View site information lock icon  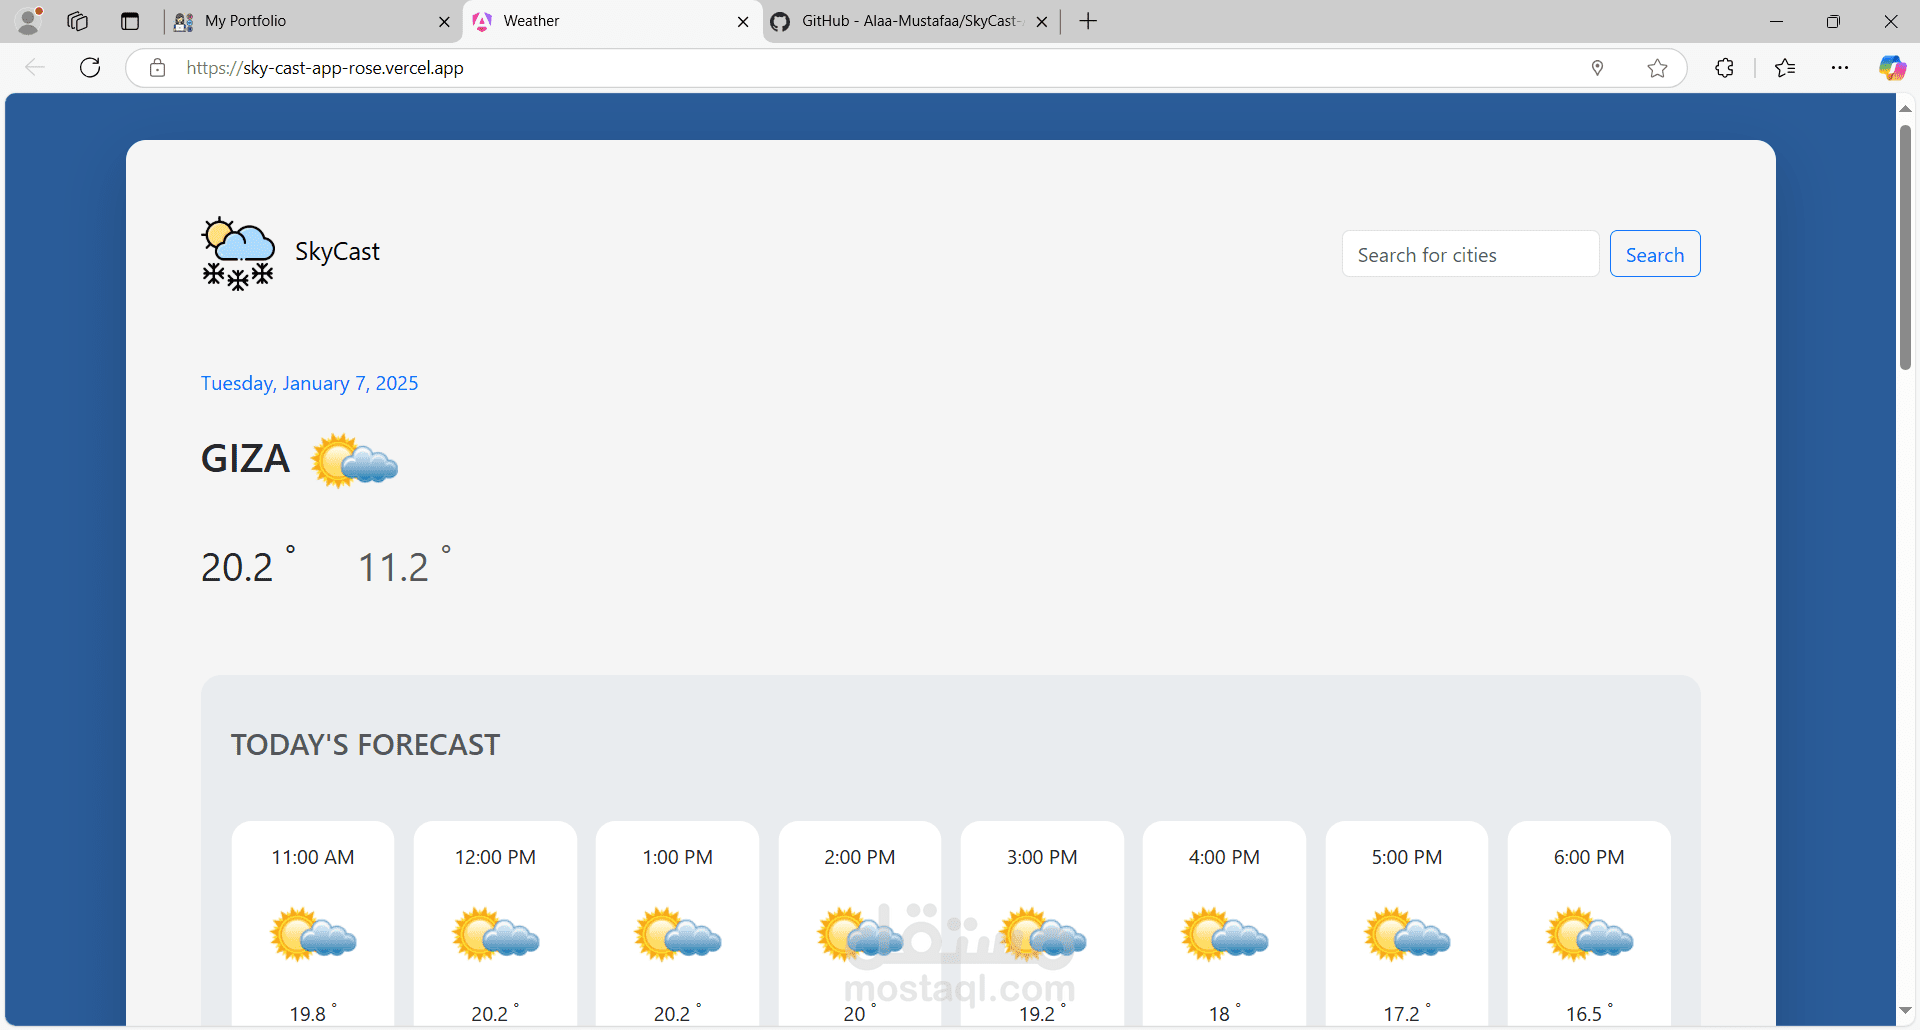pos(157,68)
